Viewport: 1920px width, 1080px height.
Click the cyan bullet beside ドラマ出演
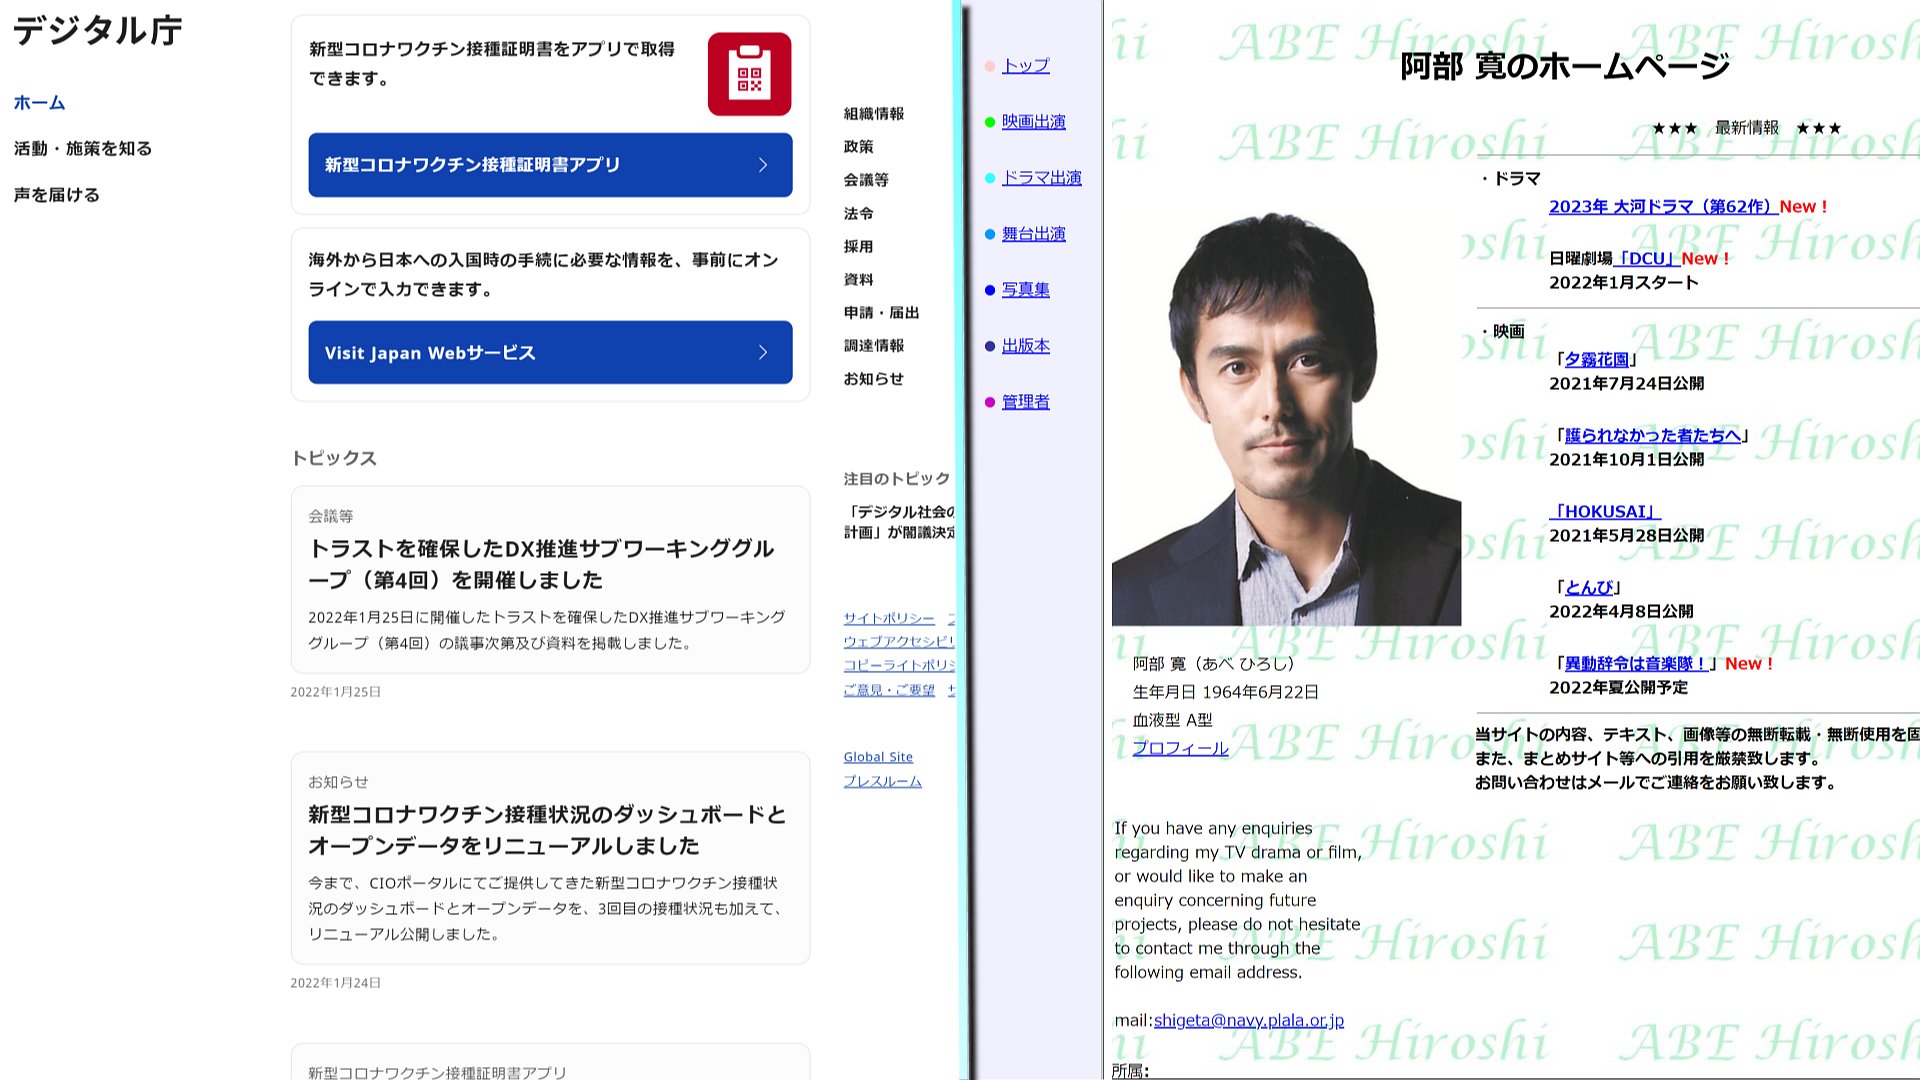click(989, 178)
